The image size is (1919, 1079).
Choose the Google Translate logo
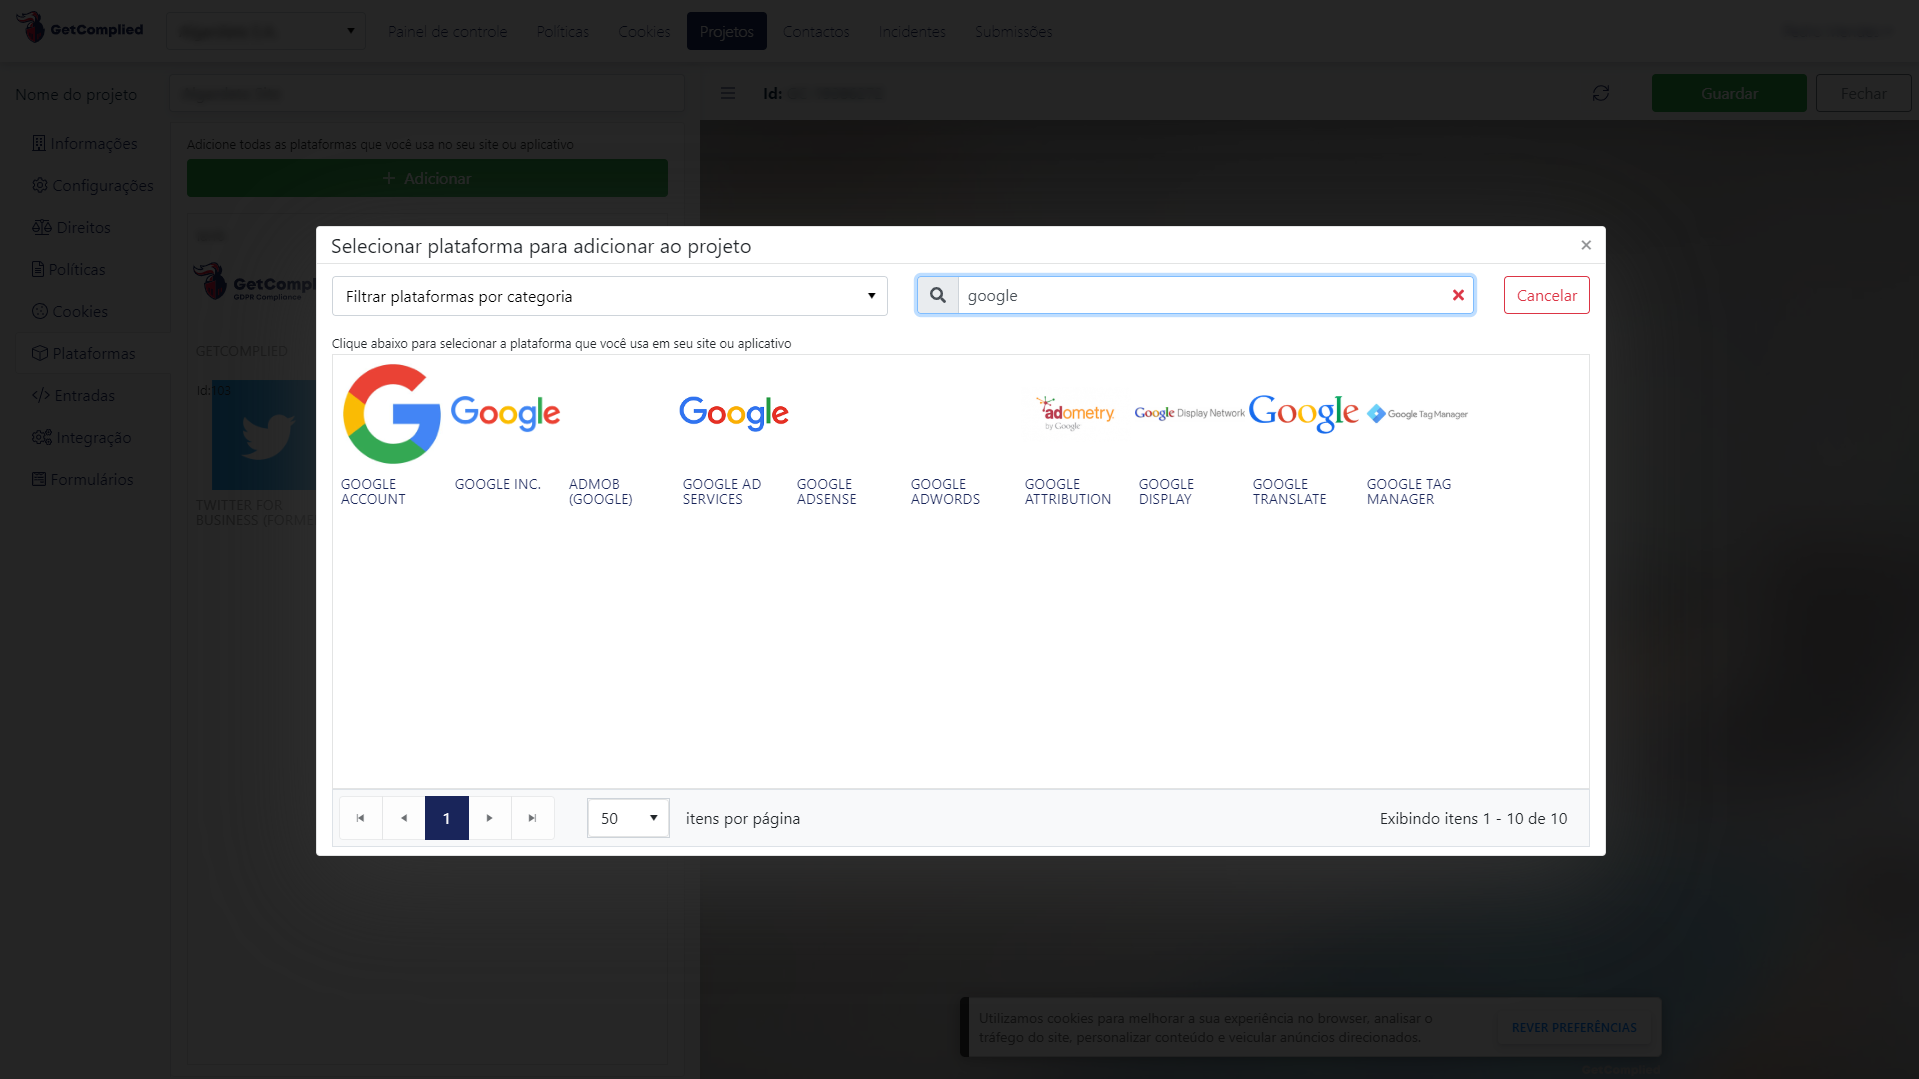coord(1303,413)
